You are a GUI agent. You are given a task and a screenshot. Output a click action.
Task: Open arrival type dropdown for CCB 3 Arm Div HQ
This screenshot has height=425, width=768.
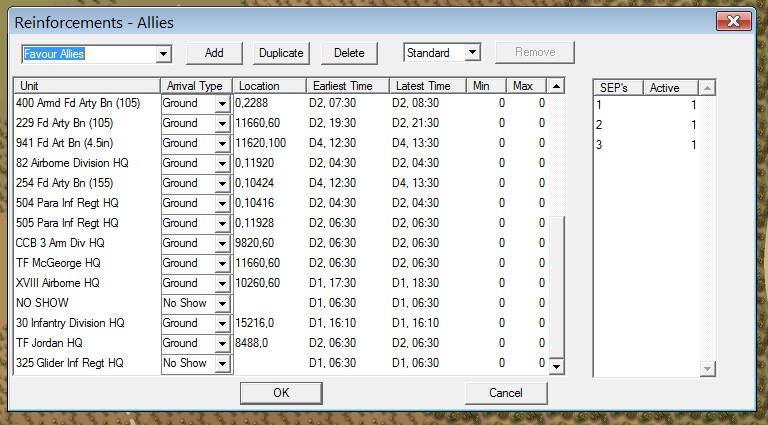coord(222,243)
